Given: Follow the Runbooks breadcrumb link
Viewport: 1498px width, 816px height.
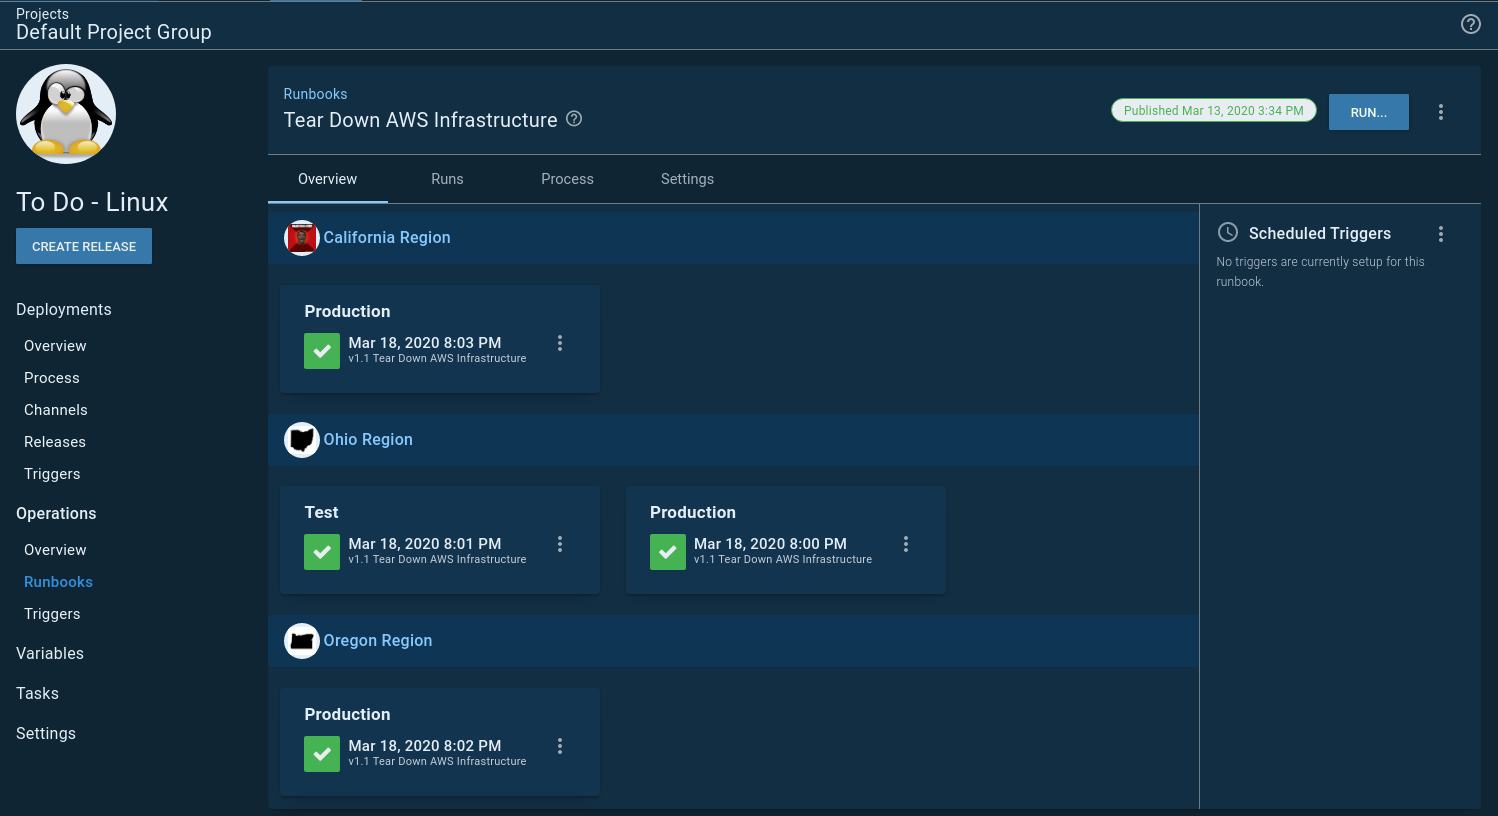Looking at the screenshot, I should tap(315, 94).
